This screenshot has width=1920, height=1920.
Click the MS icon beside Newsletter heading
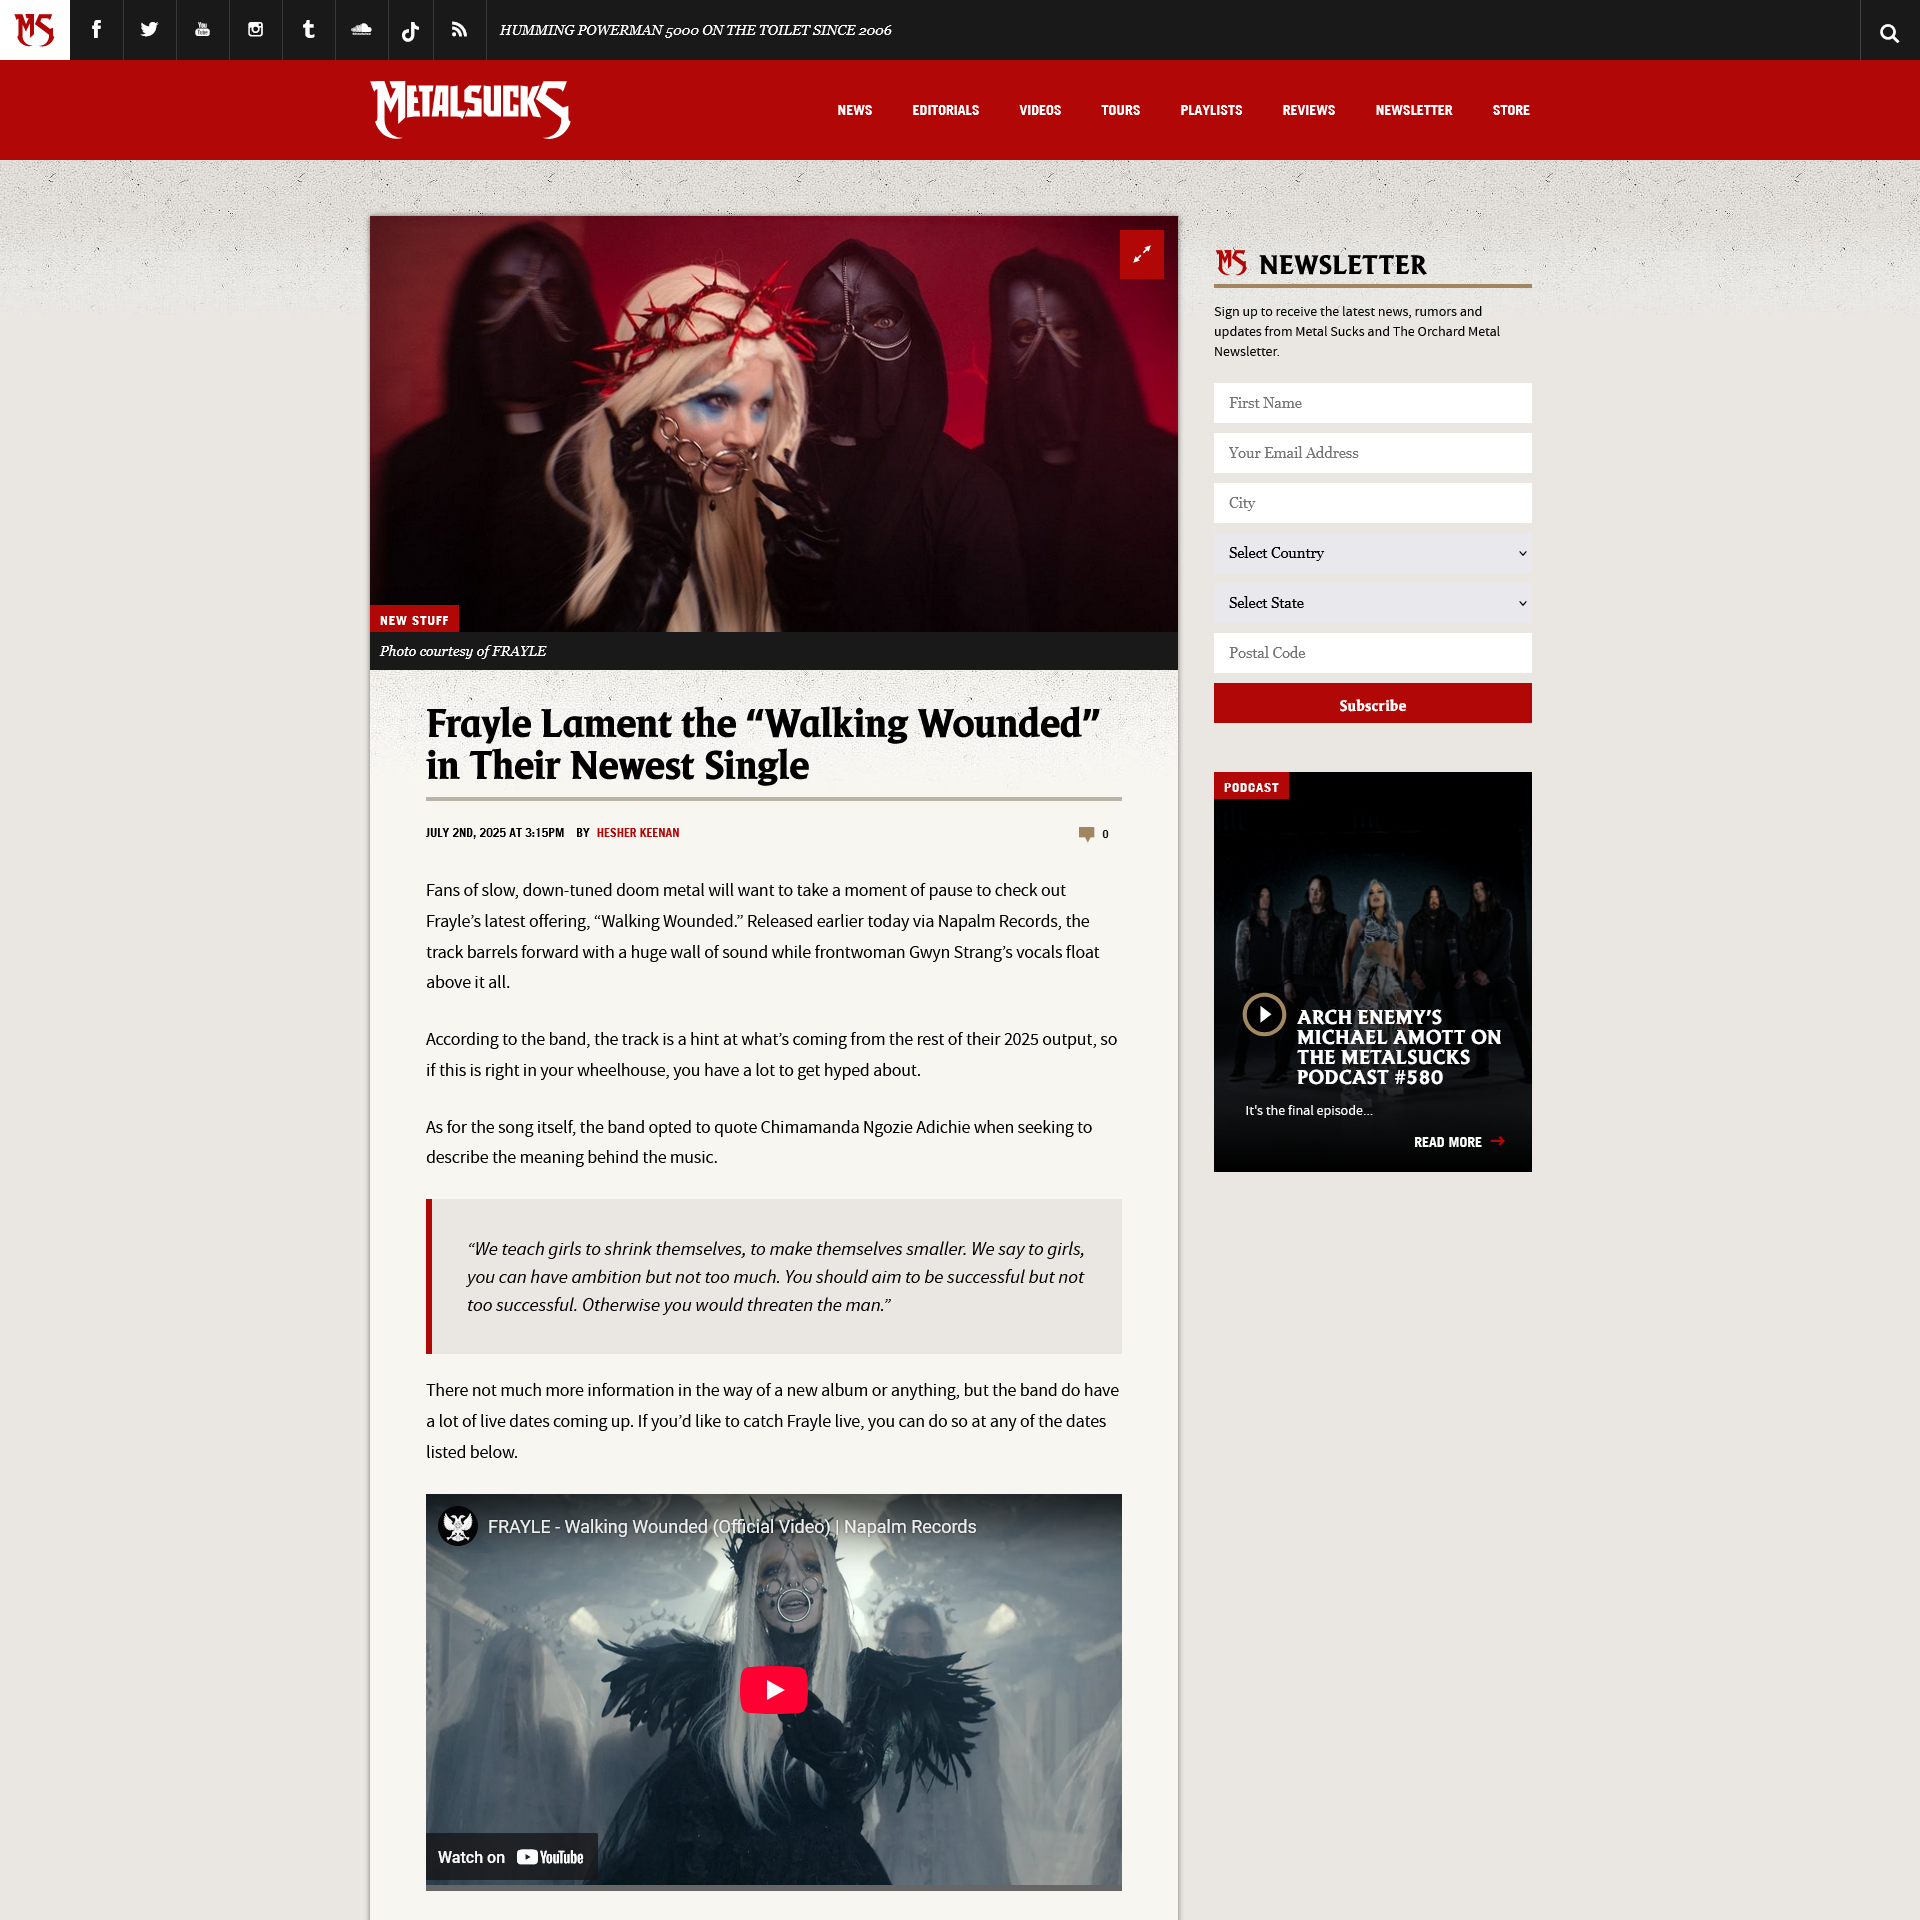tap(1231, 263)
